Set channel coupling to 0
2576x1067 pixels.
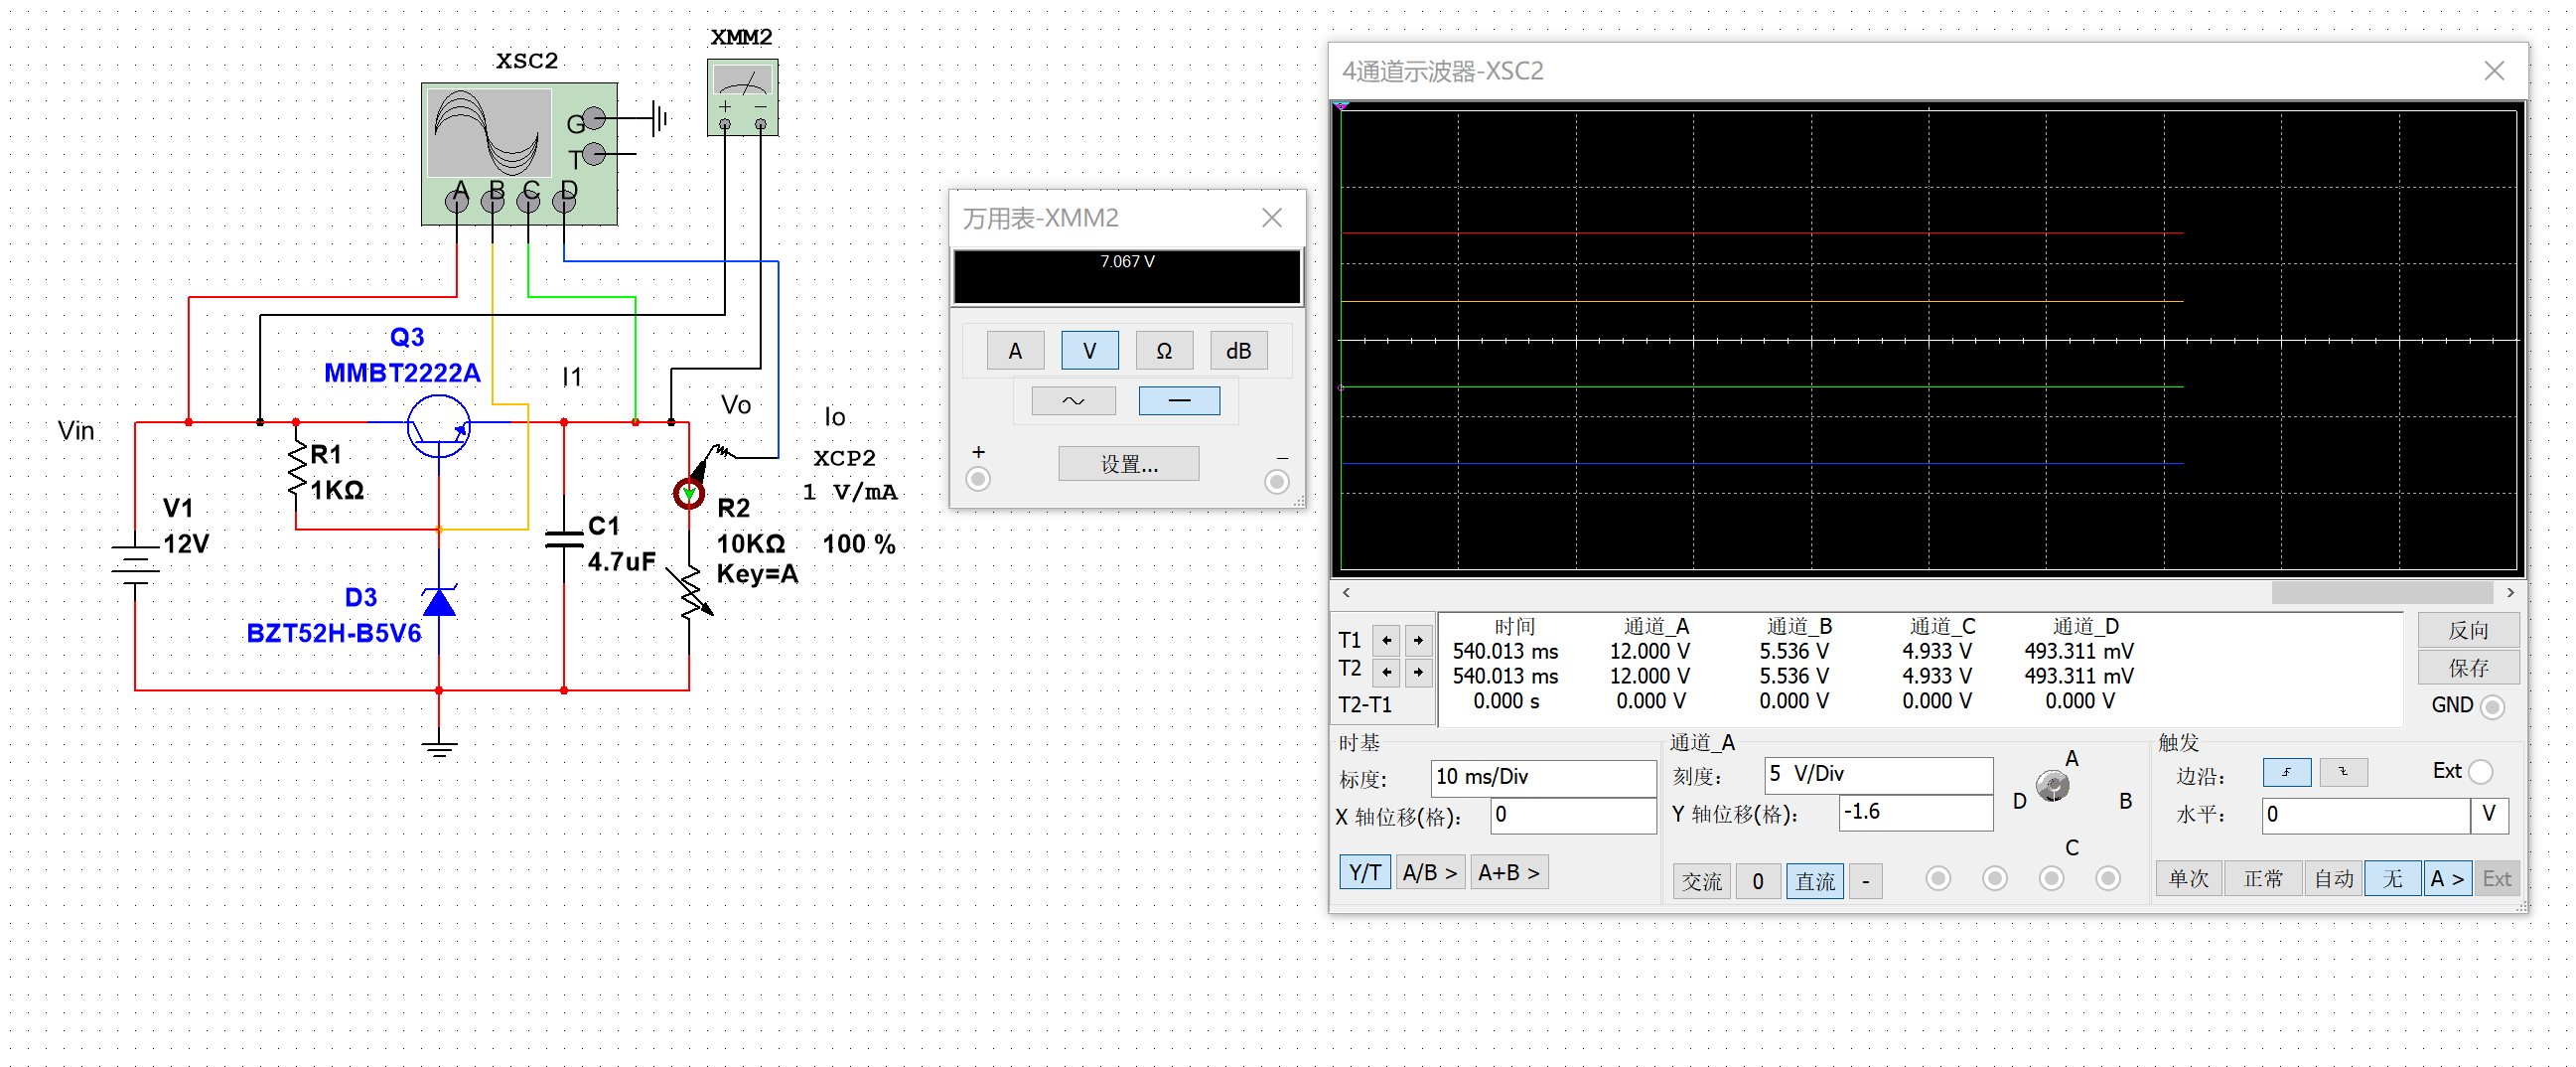tap(1757, 881)
